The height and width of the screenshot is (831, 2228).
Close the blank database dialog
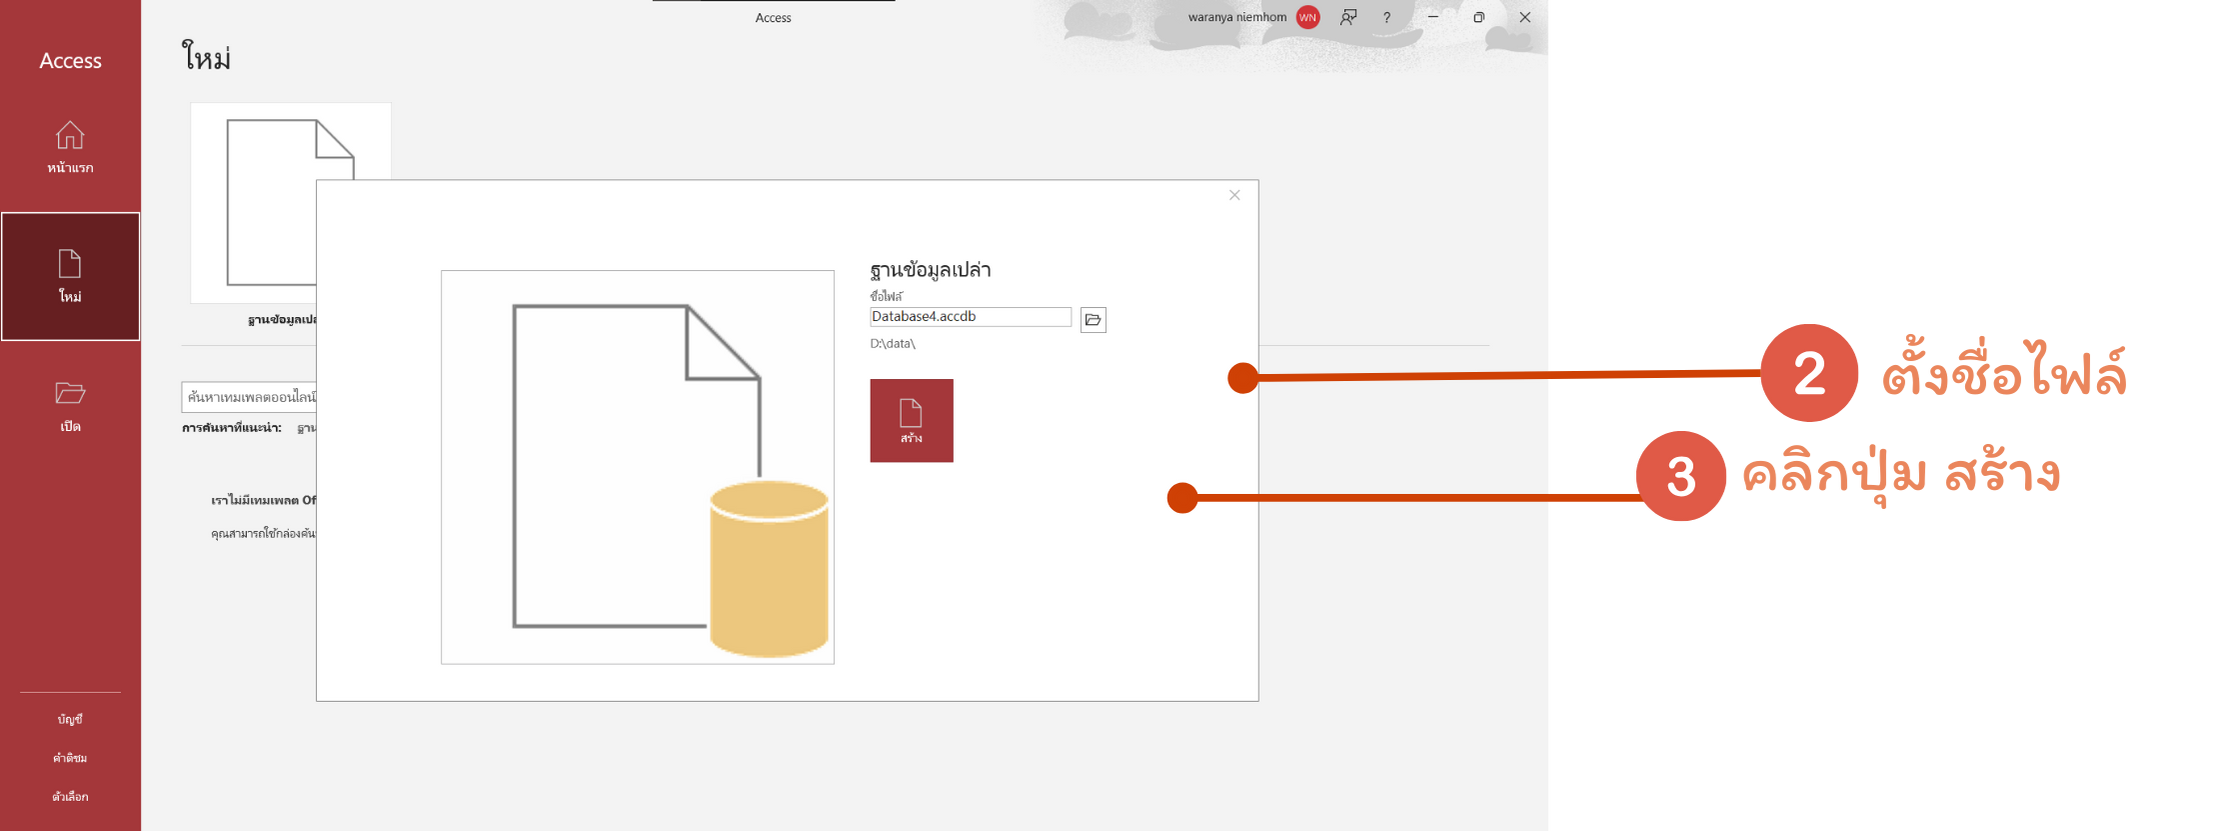[x=1234, y=195]
